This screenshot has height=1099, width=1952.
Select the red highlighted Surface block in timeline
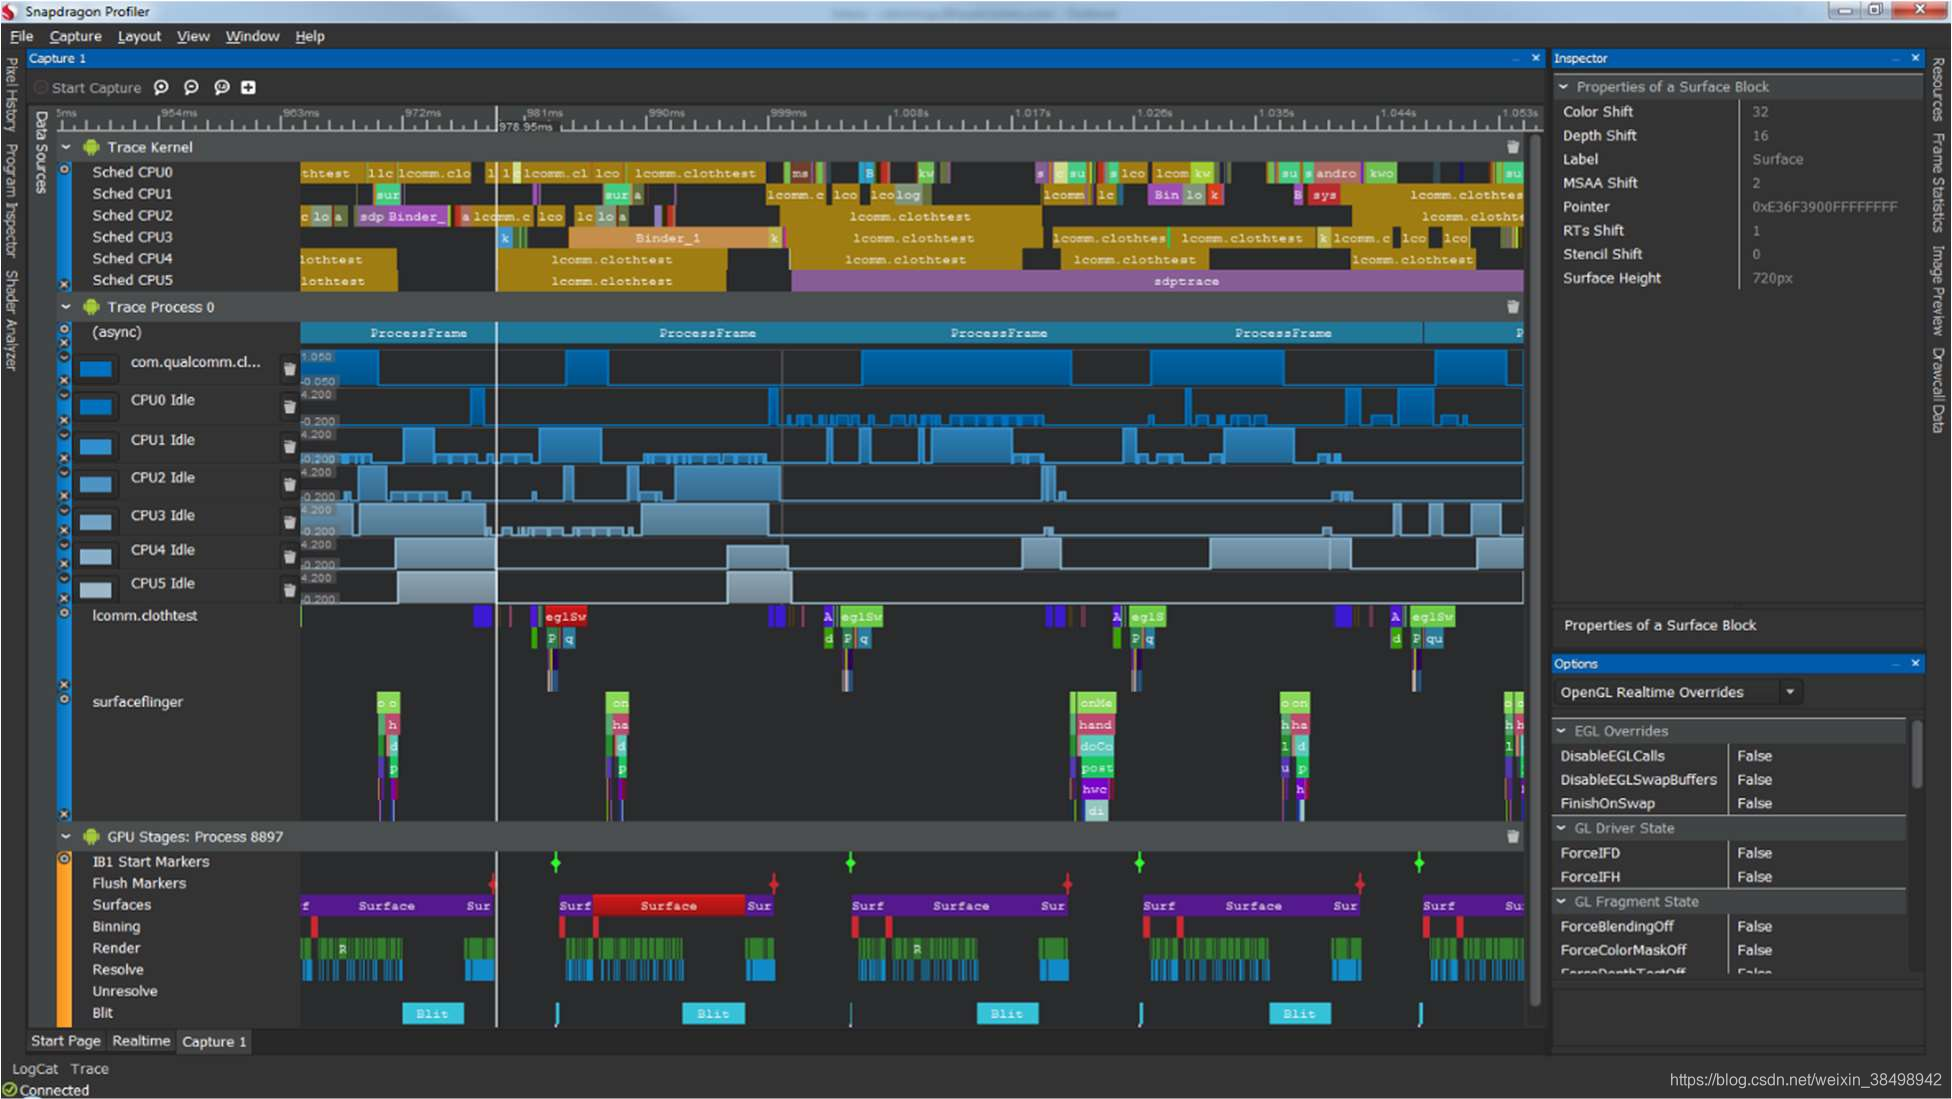(668, 906)
